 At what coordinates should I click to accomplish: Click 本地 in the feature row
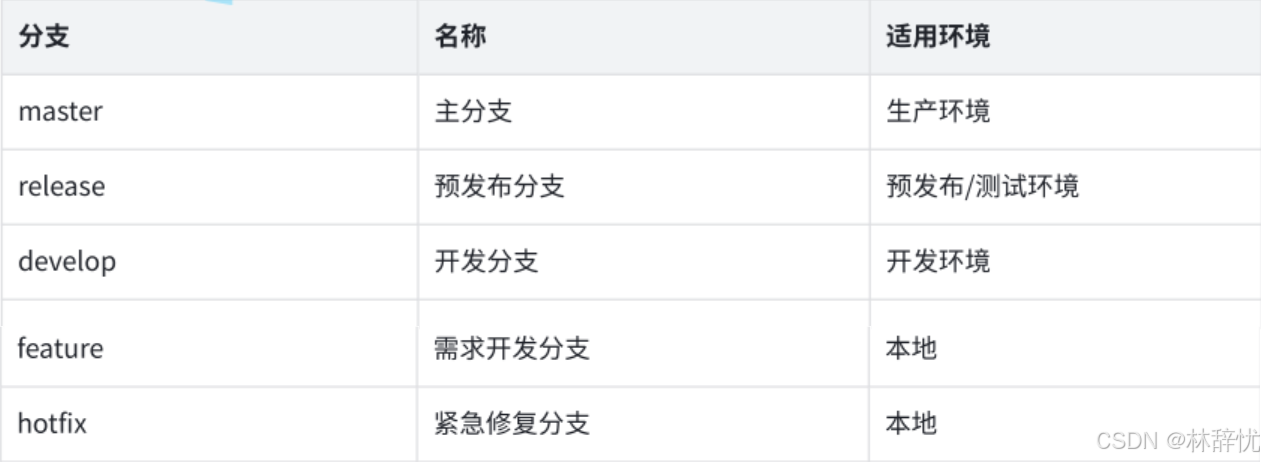tap(911, 349)
